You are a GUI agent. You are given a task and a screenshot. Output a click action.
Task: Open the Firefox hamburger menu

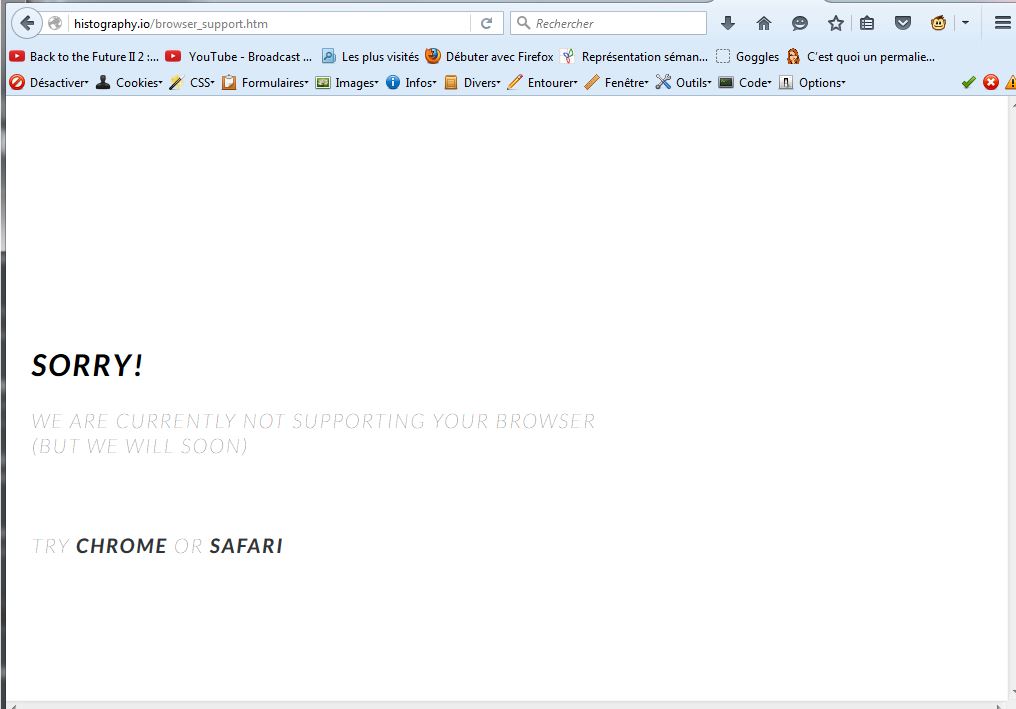point(1002,24)
